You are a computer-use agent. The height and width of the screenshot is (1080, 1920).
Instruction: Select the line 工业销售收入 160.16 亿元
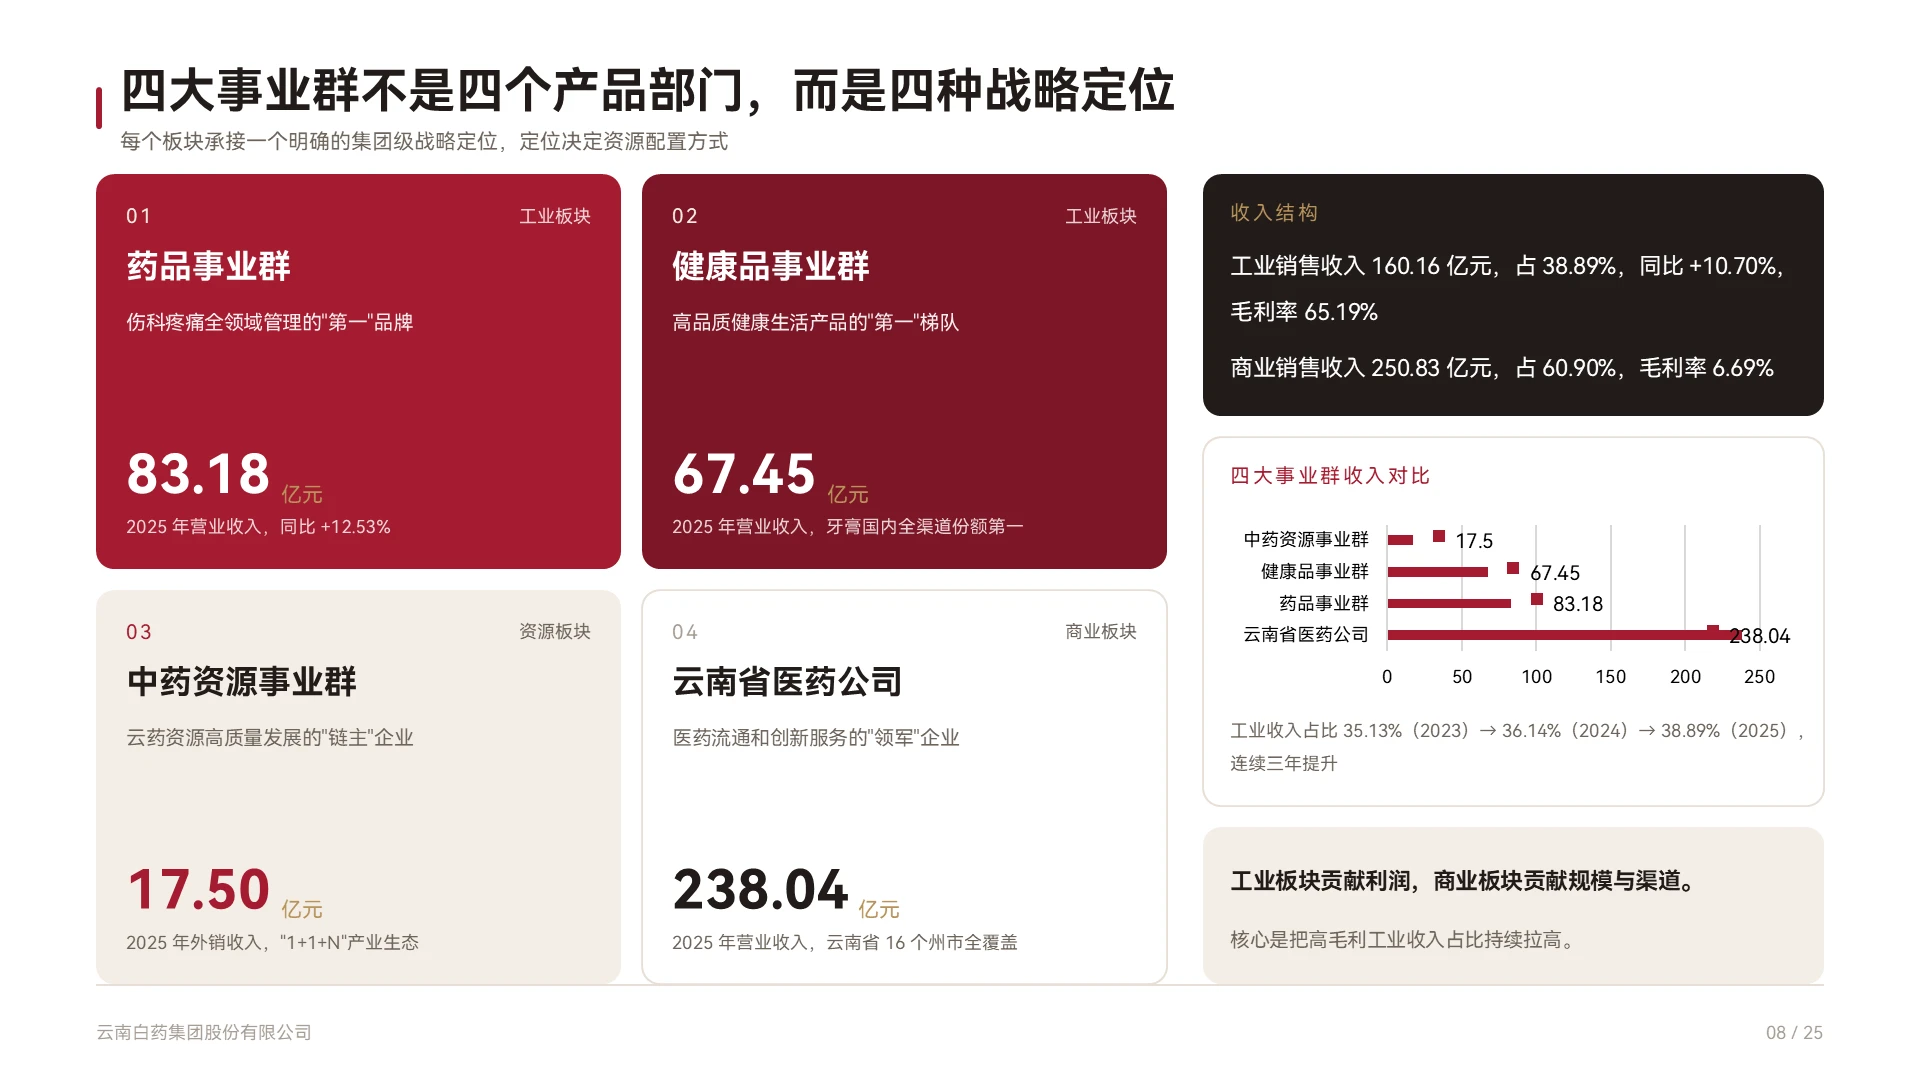pos(1508,289)
